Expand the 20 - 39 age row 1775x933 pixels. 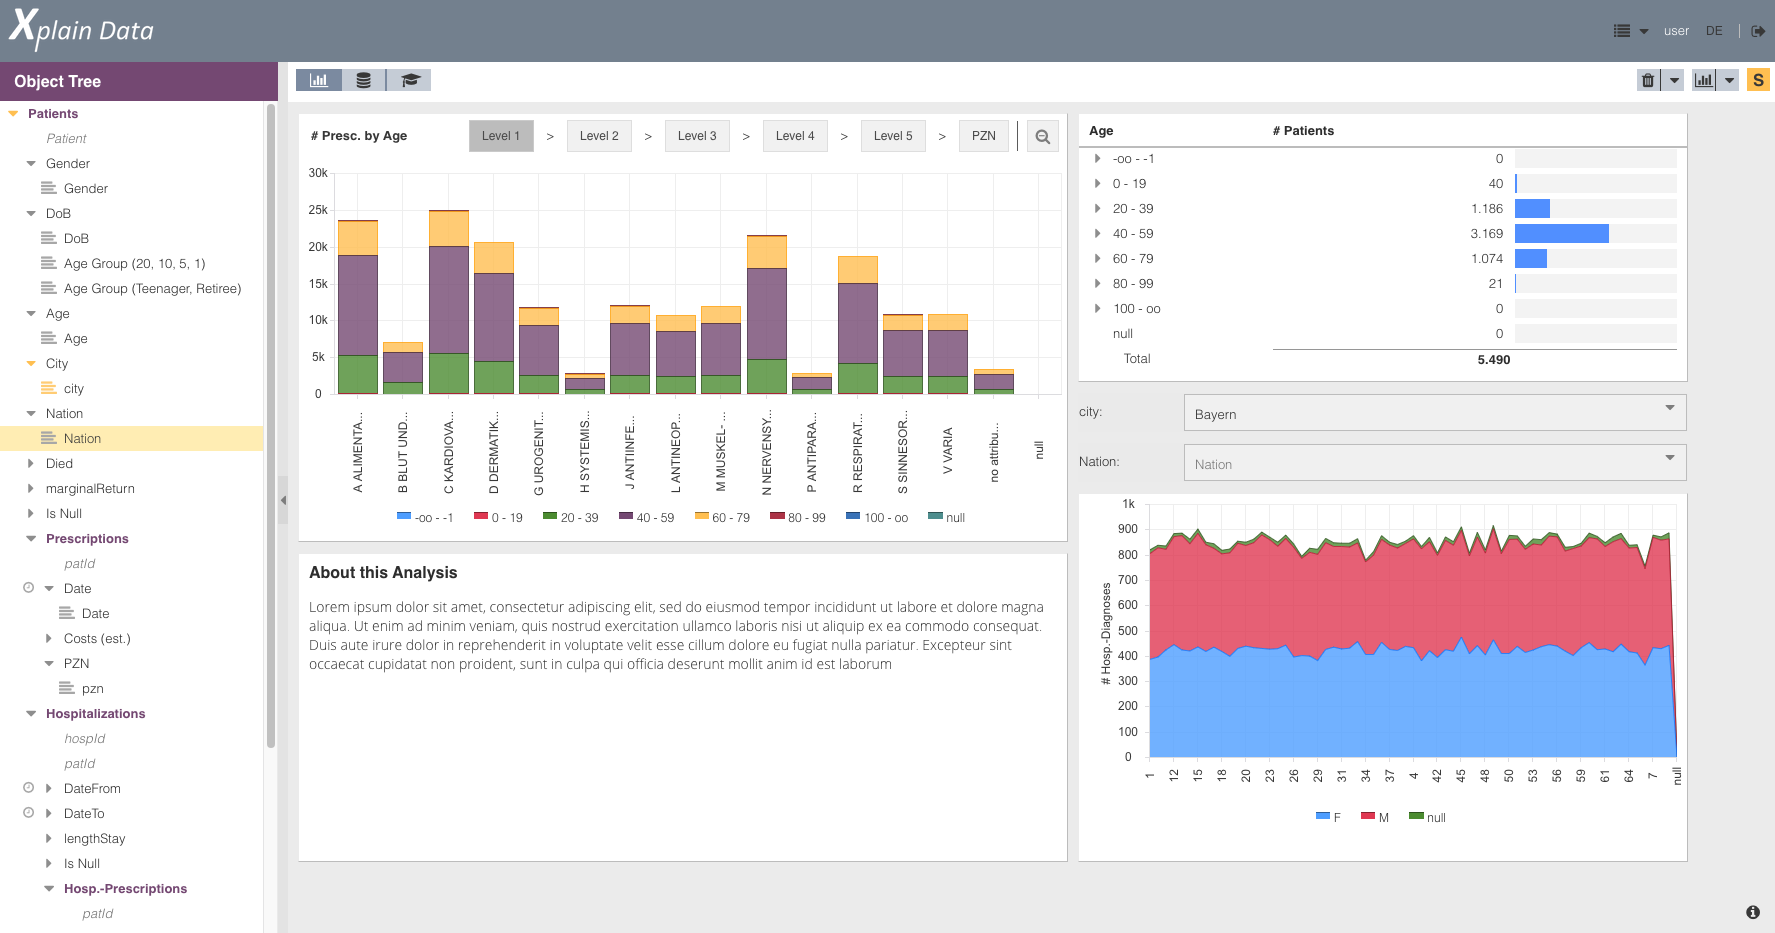(1097, 208)
